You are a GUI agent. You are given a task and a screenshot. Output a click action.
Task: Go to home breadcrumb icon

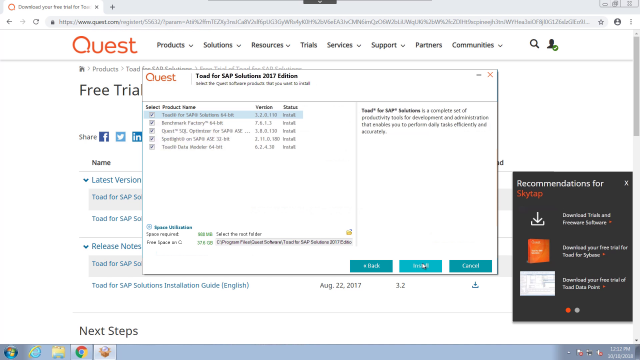[82, 69]
